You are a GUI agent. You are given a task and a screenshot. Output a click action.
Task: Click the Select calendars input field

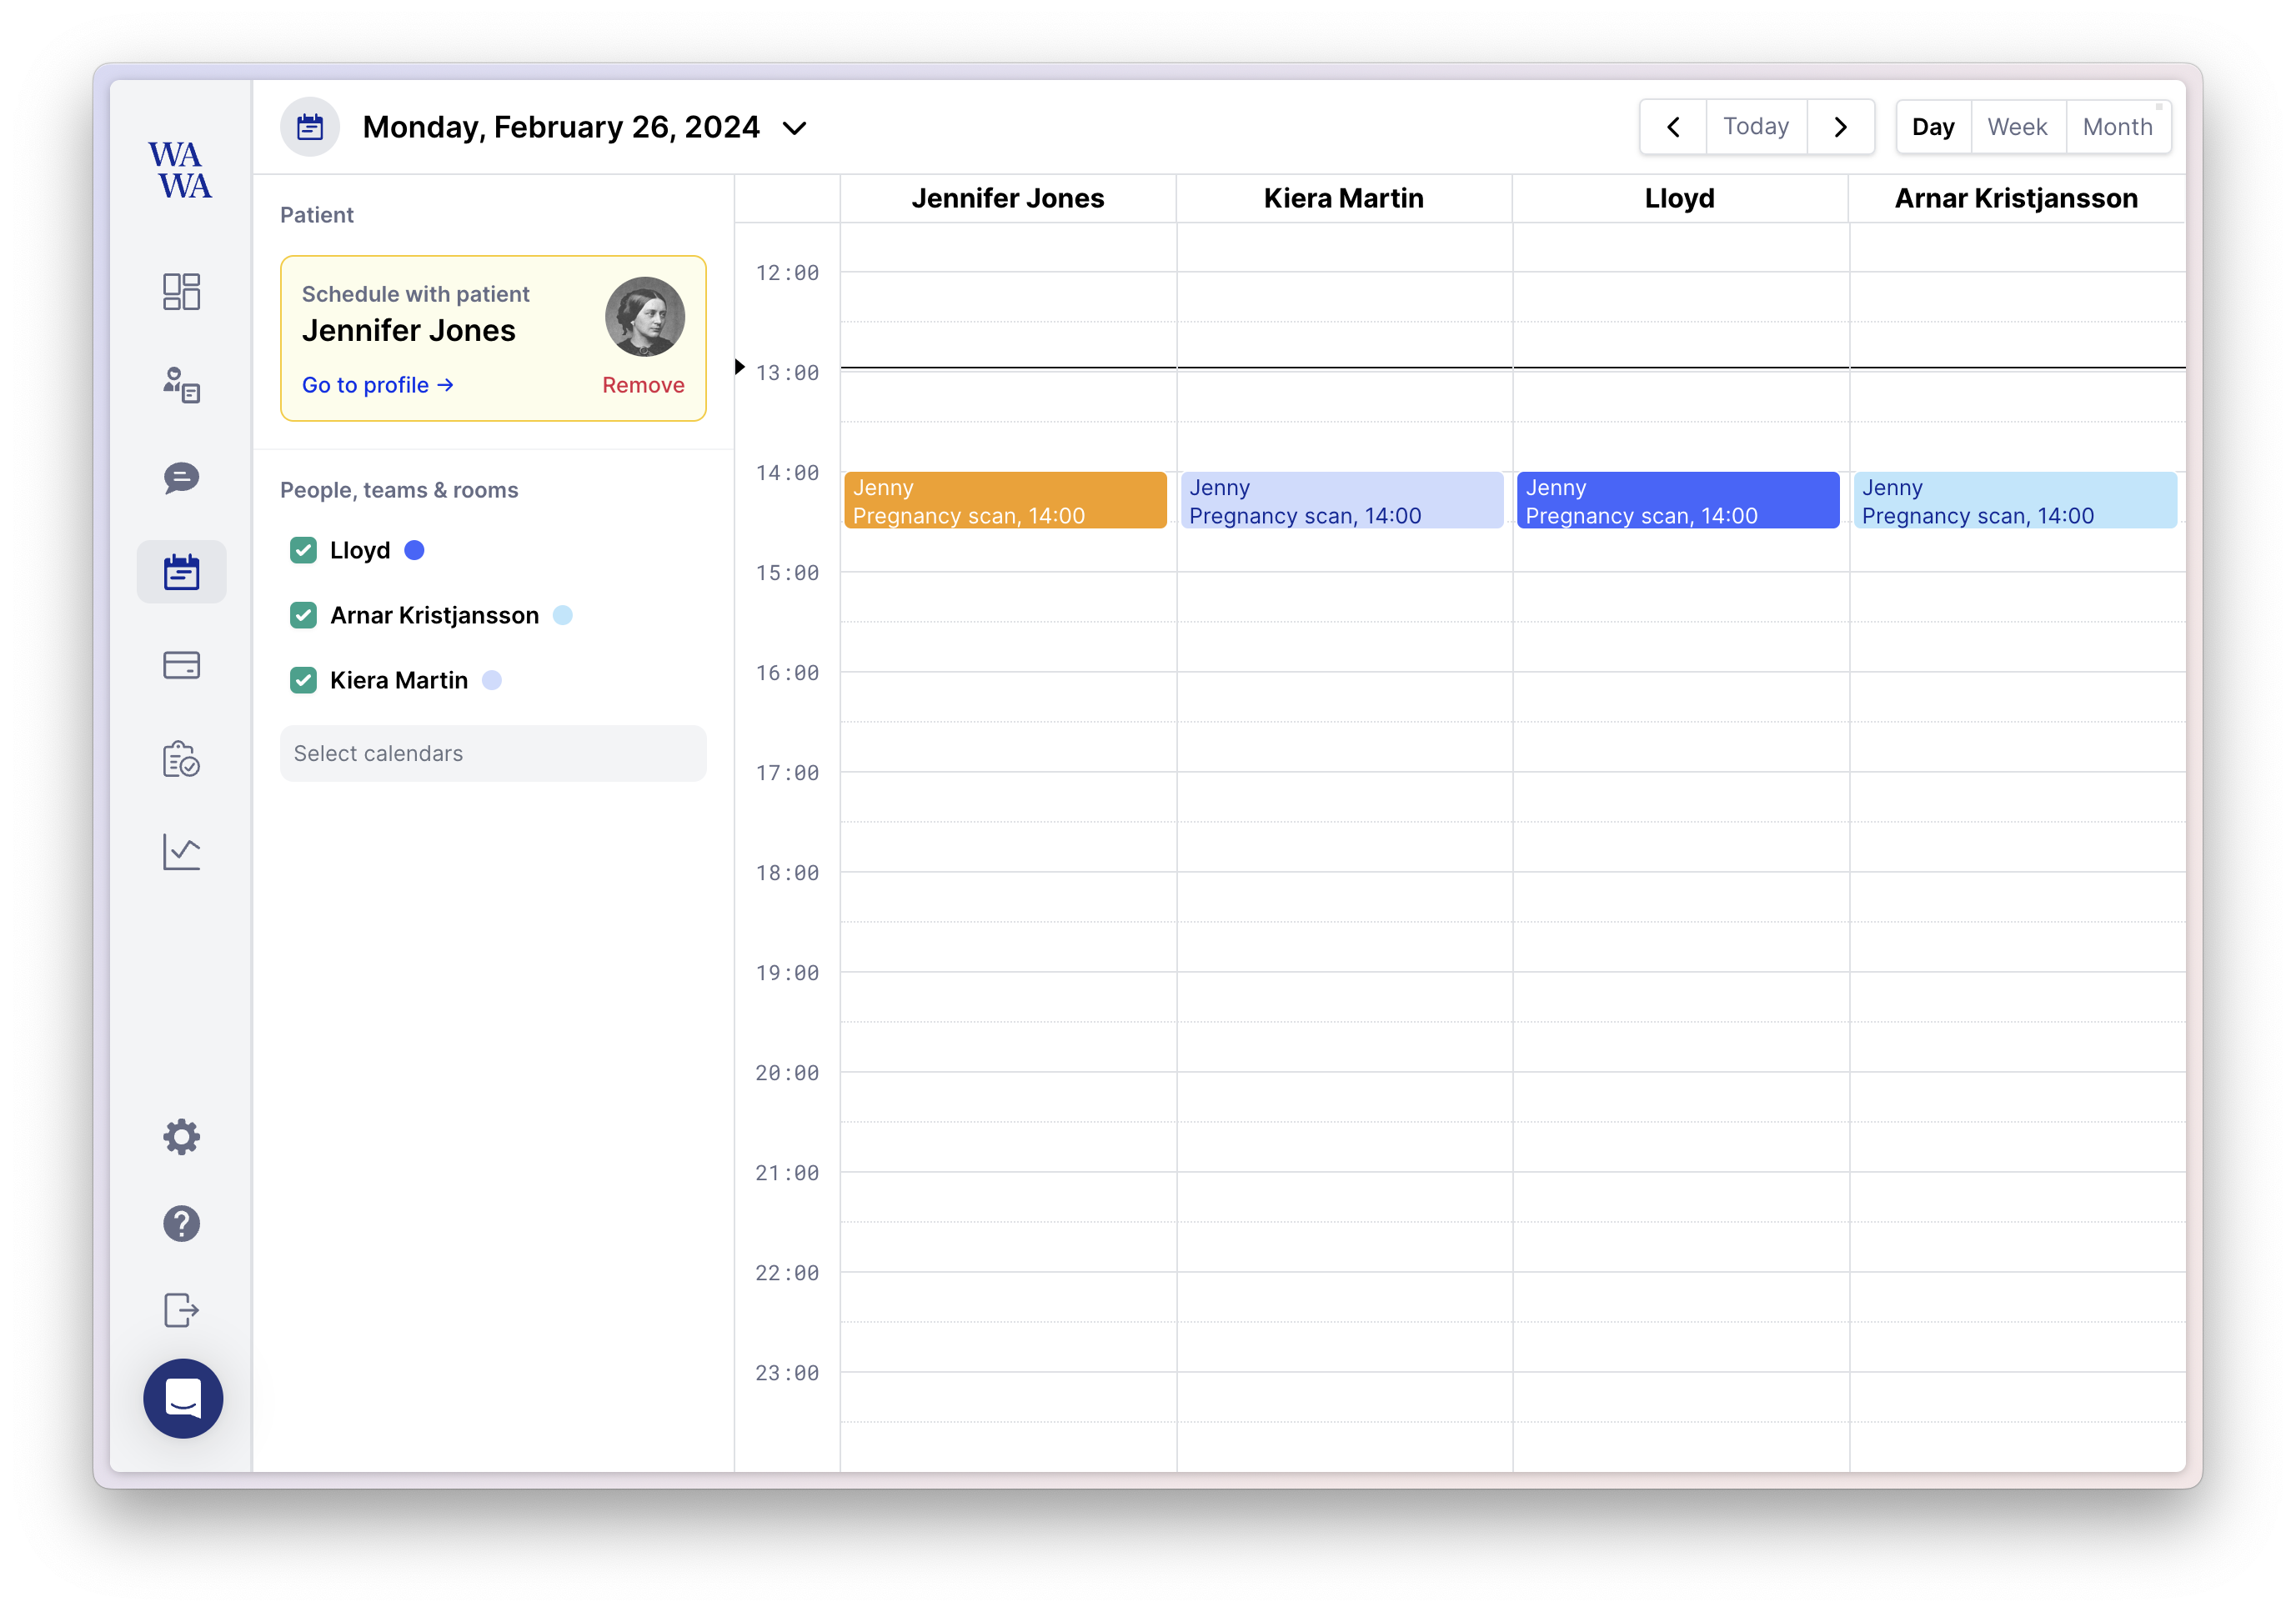coord(493,753)
